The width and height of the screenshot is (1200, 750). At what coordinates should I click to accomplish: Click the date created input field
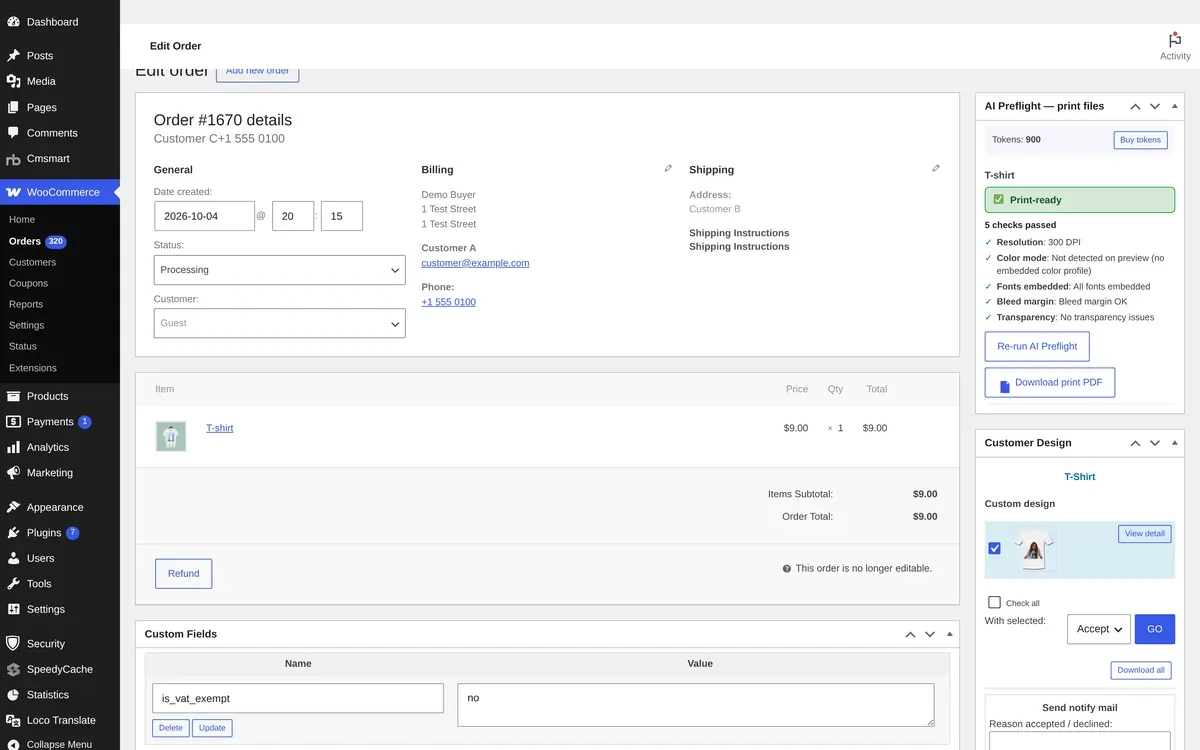(204, 216)
